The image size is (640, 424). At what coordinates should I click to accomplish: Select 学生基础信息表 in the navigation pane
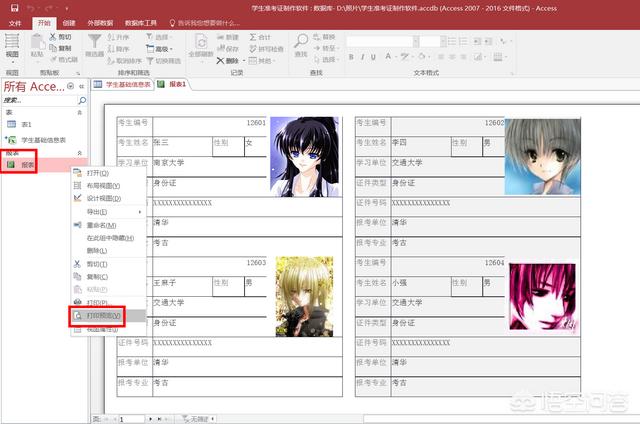click(44, 140)
